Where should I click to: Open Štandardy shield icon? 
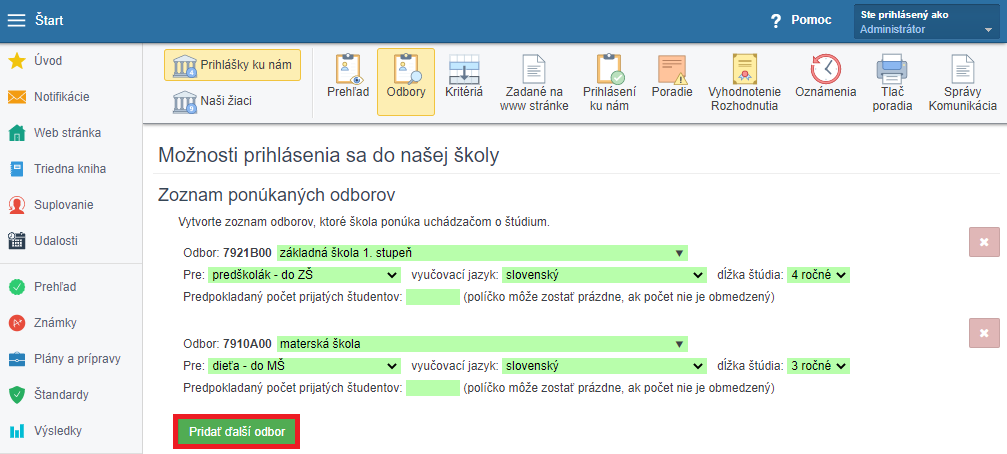click(16, 395)
